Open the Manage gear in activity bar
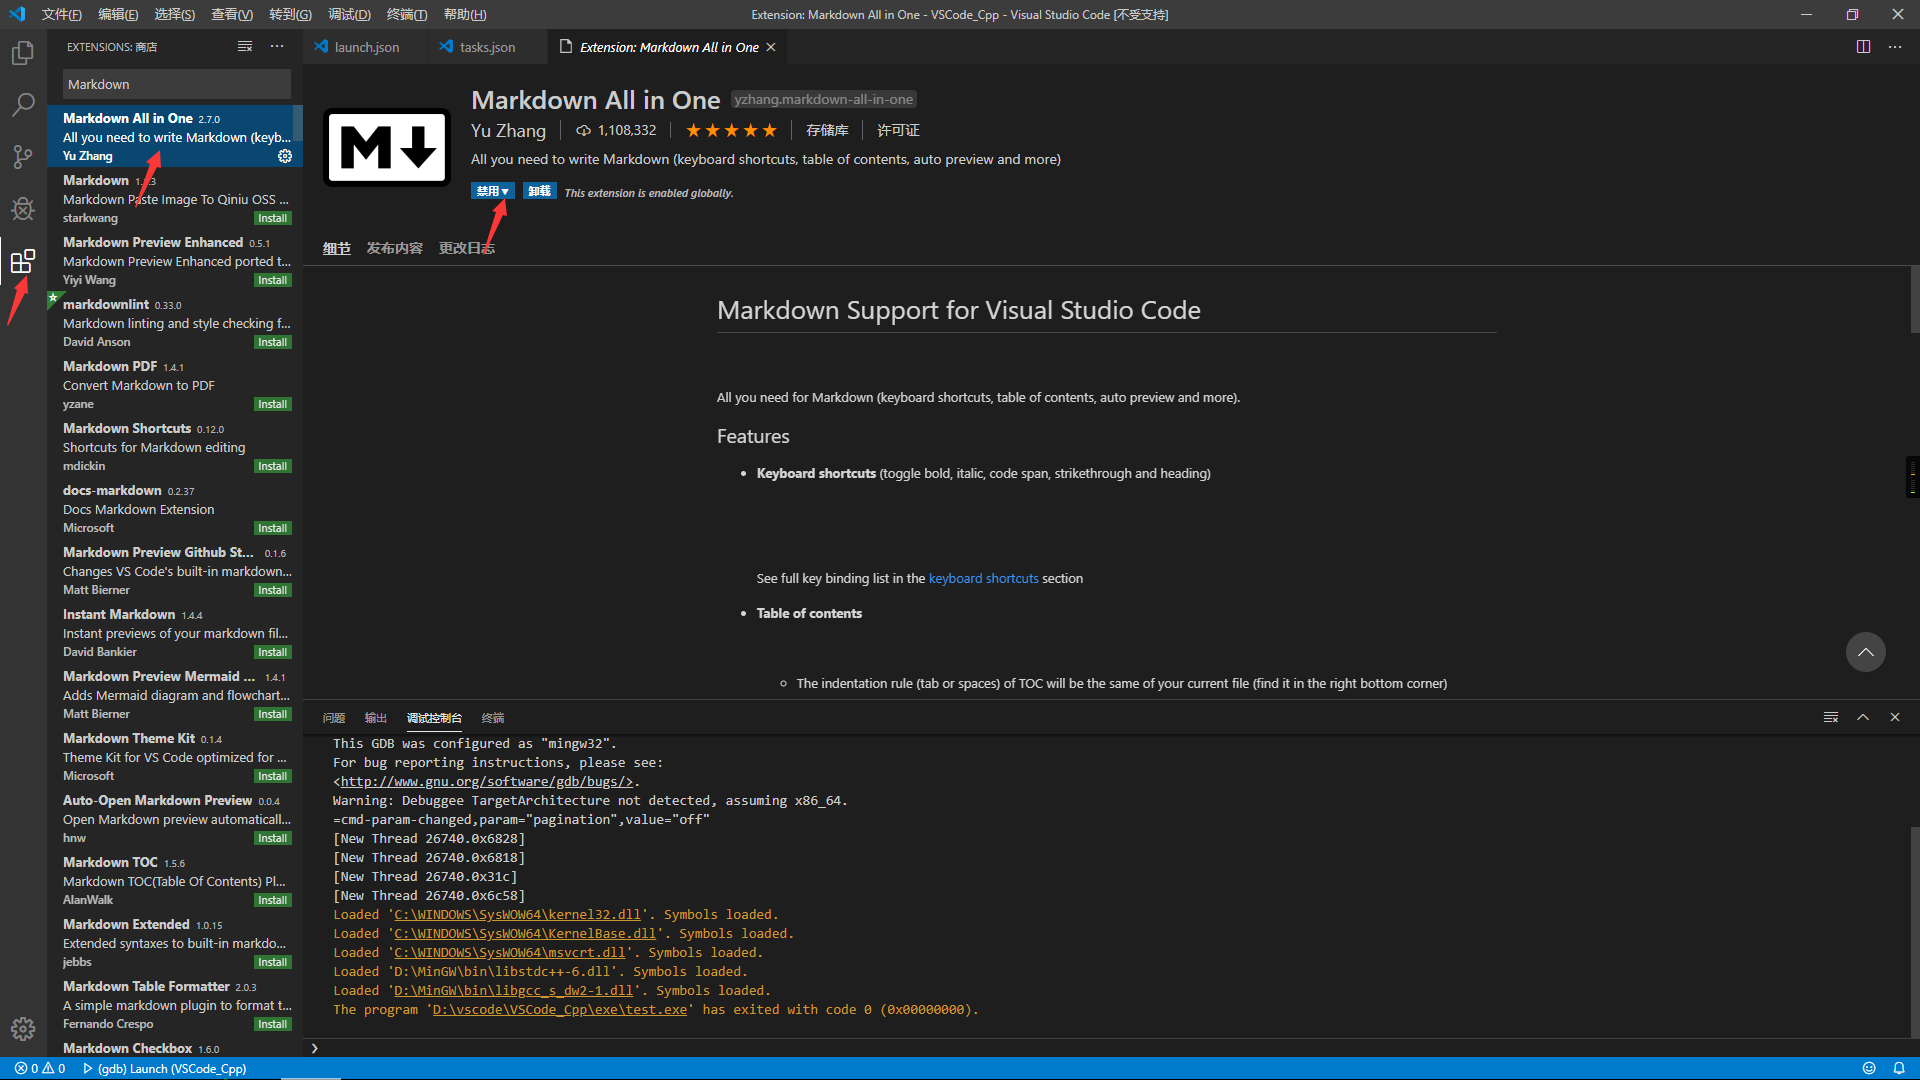1920x1080 pixels. coord(23,1029)
